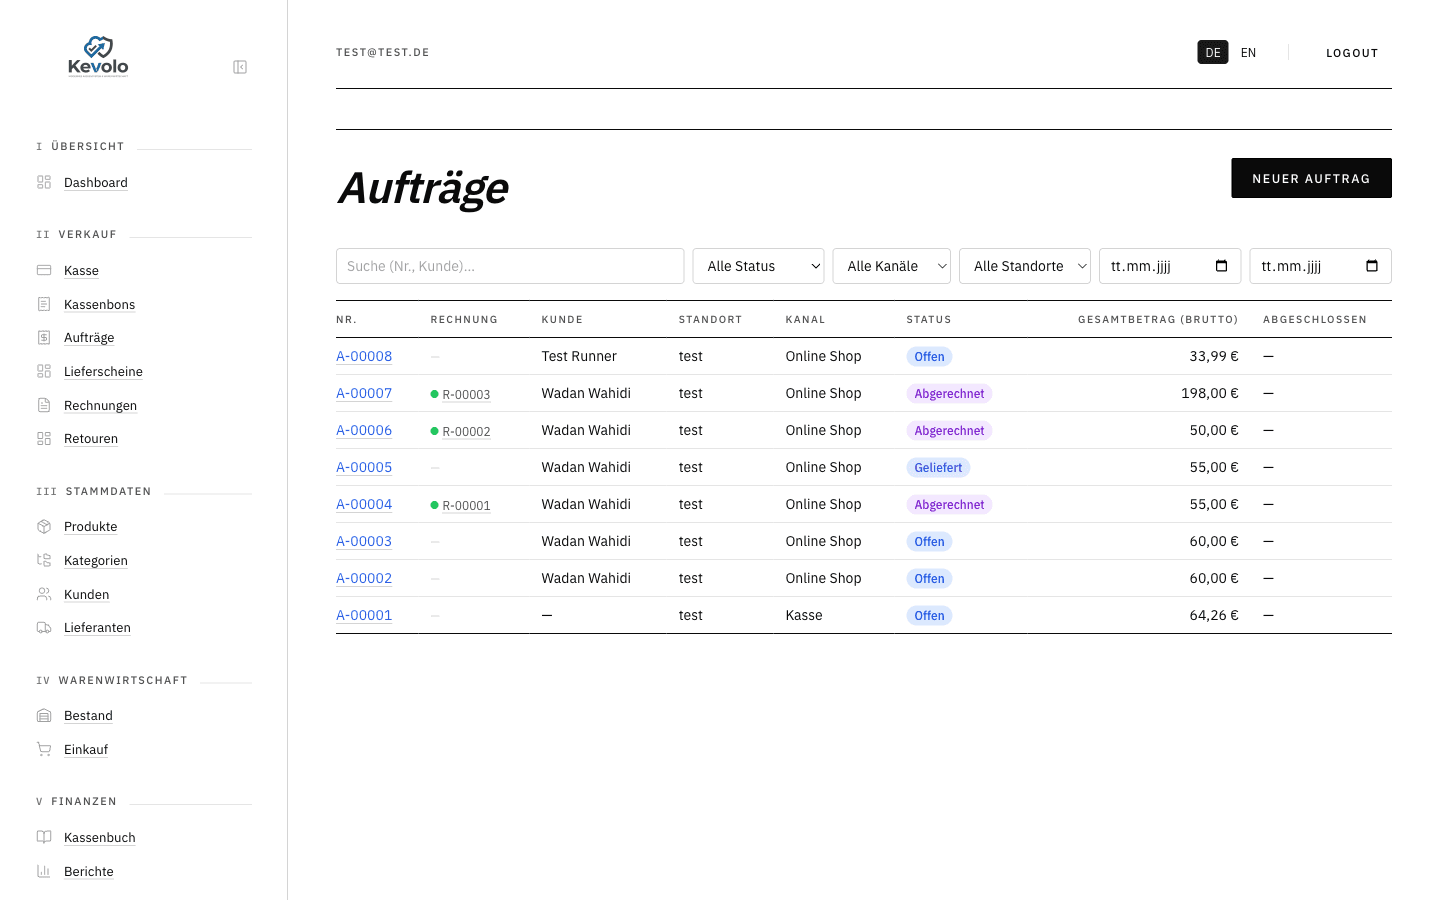1440x900 pixels.
Task: Click the second tt.mm.jjjj date input
Action: pyautogui.click(x=1320, y=266)
